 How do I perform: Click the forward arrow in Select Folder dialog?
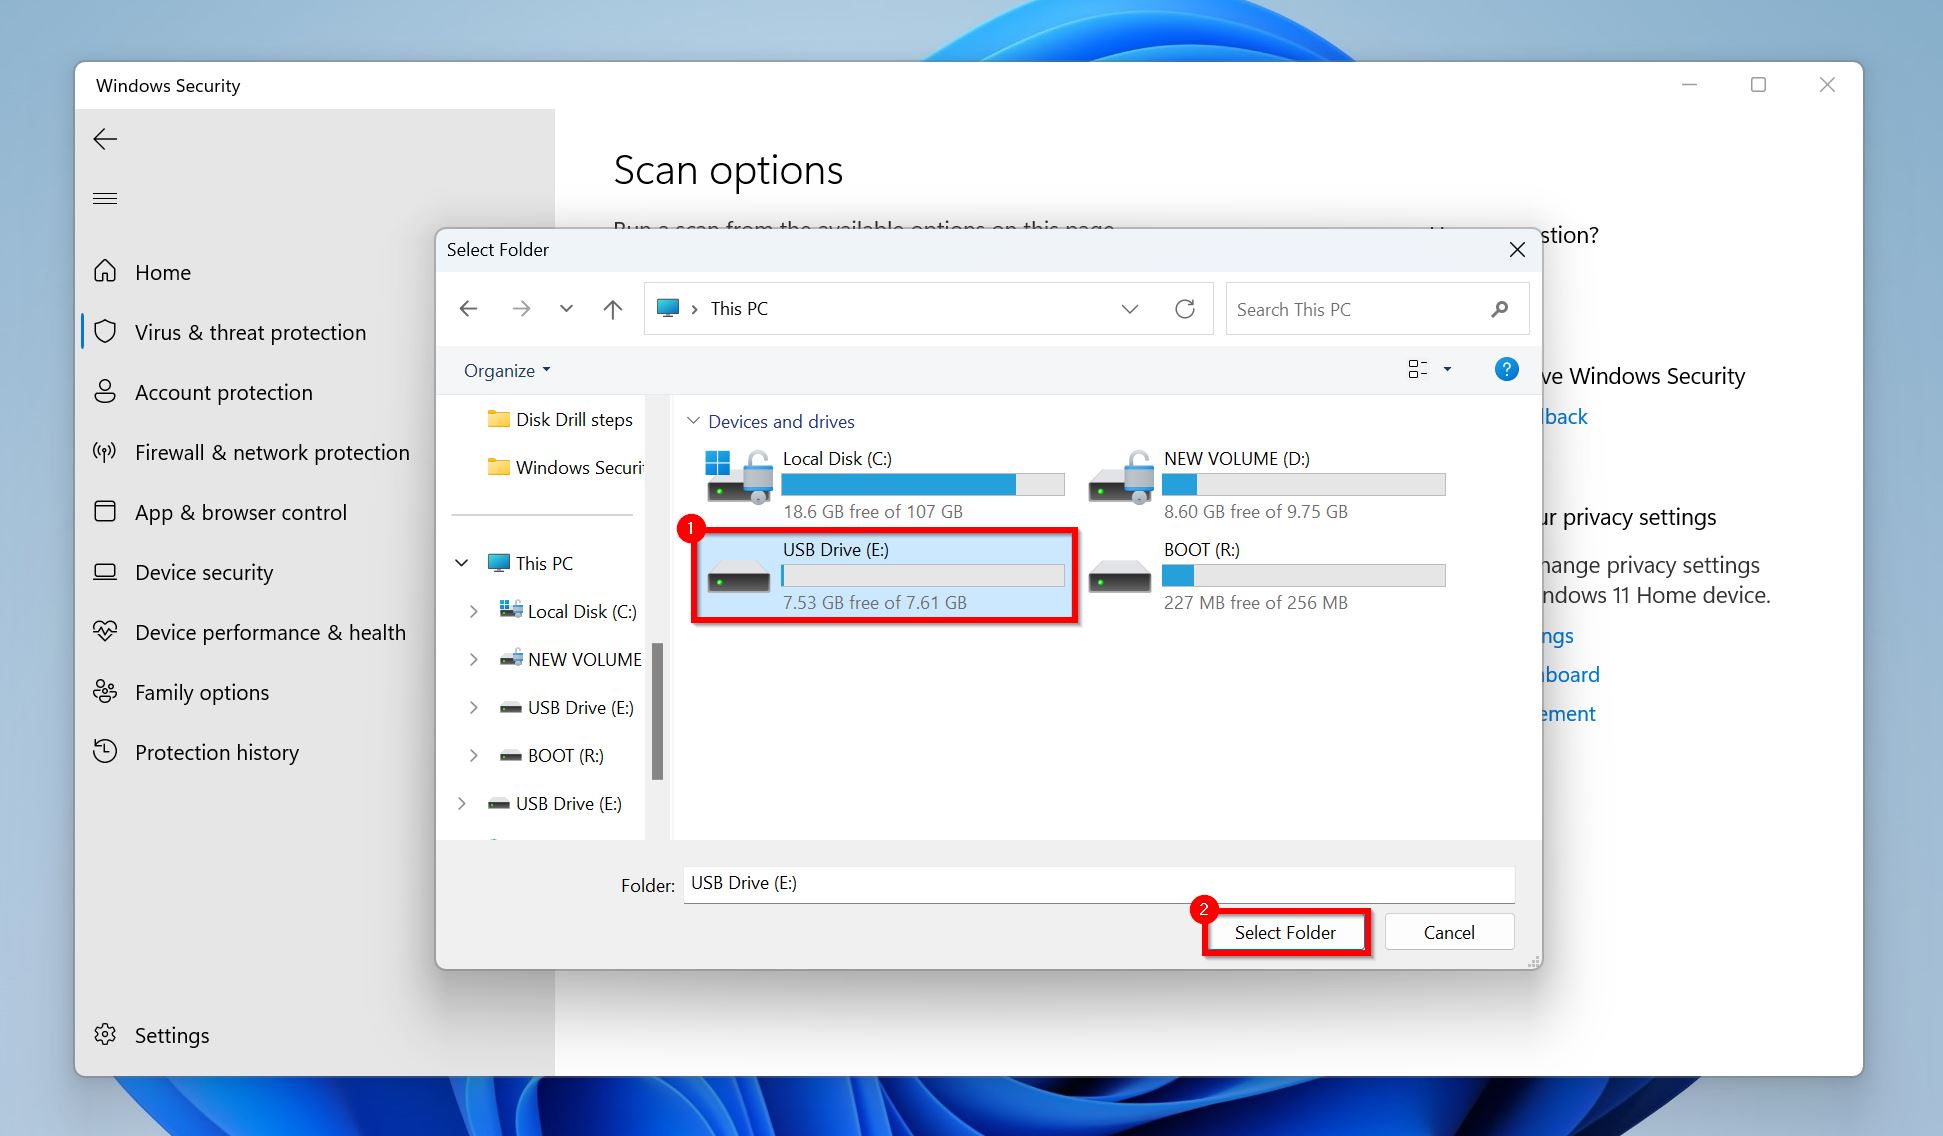tap(521, 309)
